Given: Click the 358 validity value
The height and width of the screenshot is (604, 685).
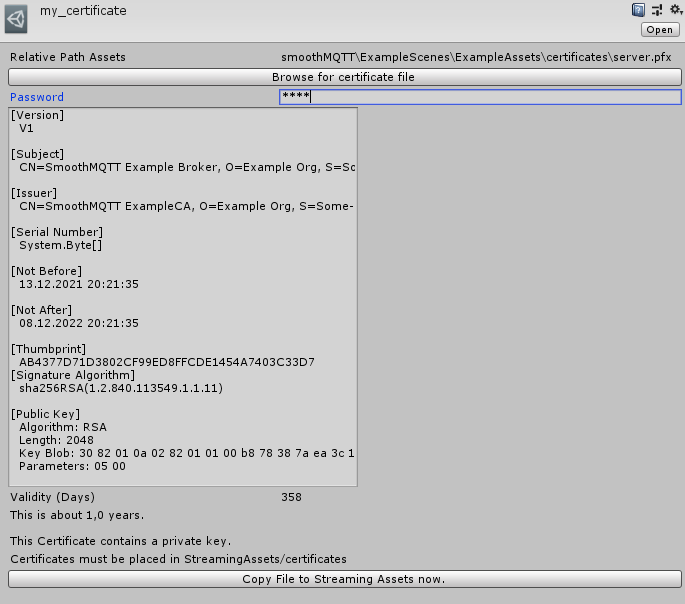Looking at the screenshot, I should (291, 497).
